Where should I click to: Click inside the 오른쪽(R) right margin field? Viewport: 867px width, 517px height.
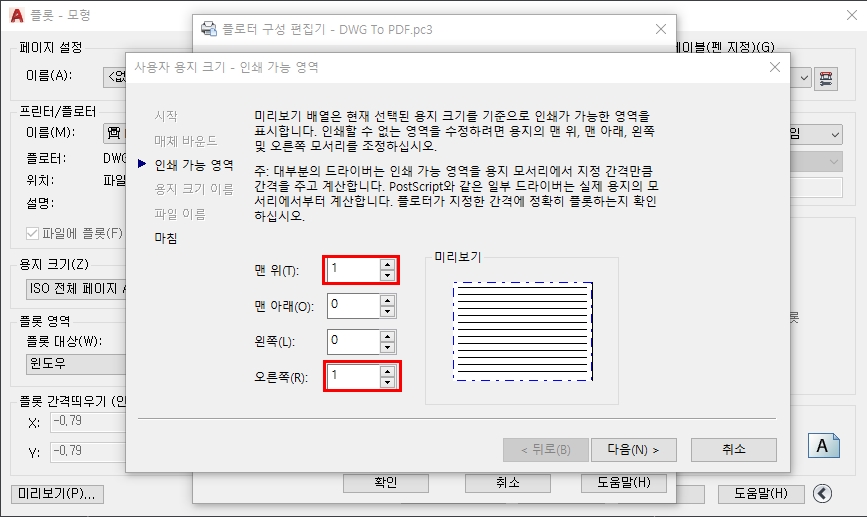click(353, 377)
